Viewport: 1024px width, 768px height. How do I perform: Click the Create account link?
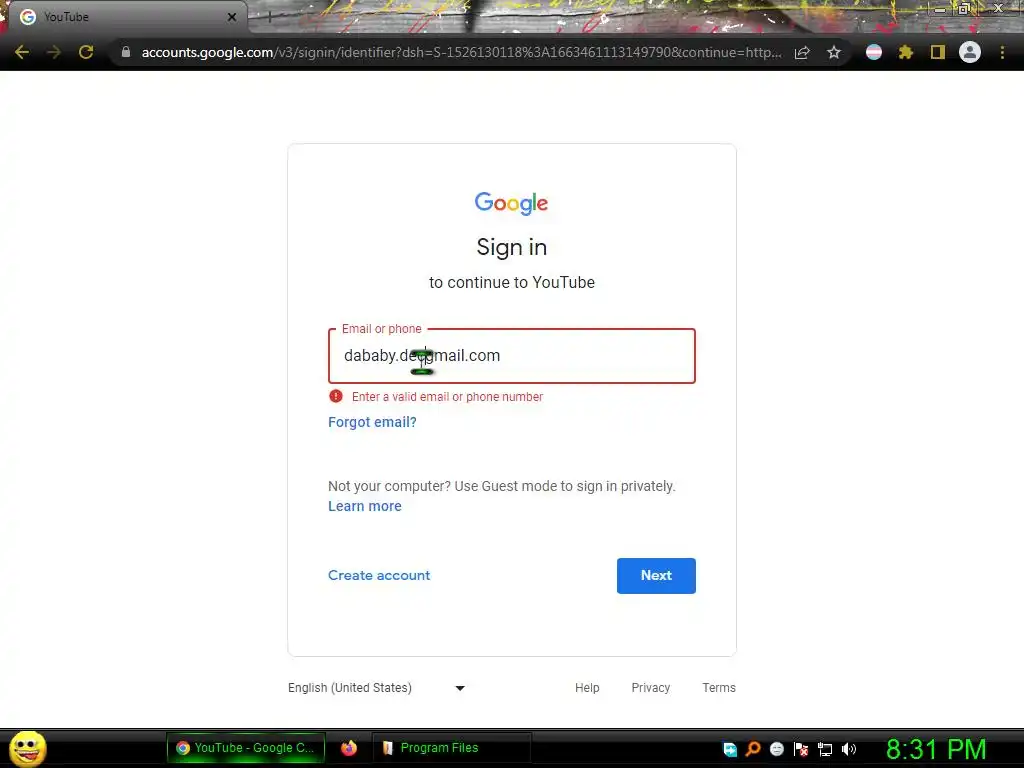[379, 575]
